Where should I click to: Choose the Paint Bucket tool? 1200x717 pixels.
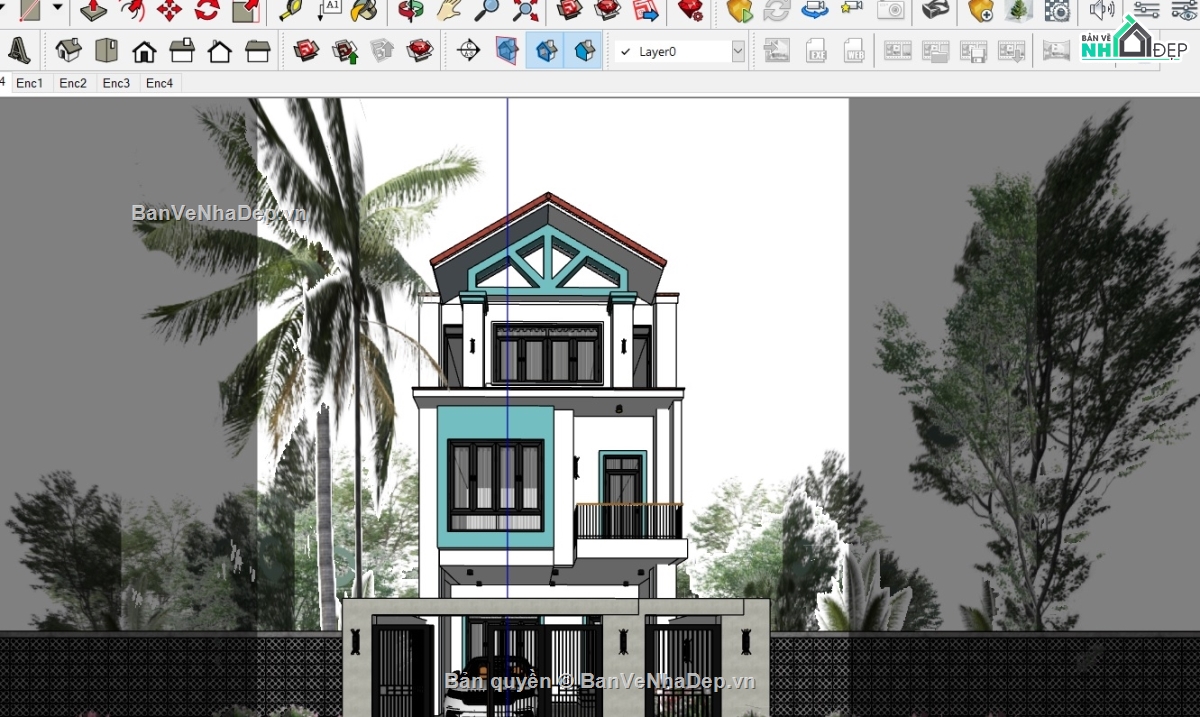(366, 11)
